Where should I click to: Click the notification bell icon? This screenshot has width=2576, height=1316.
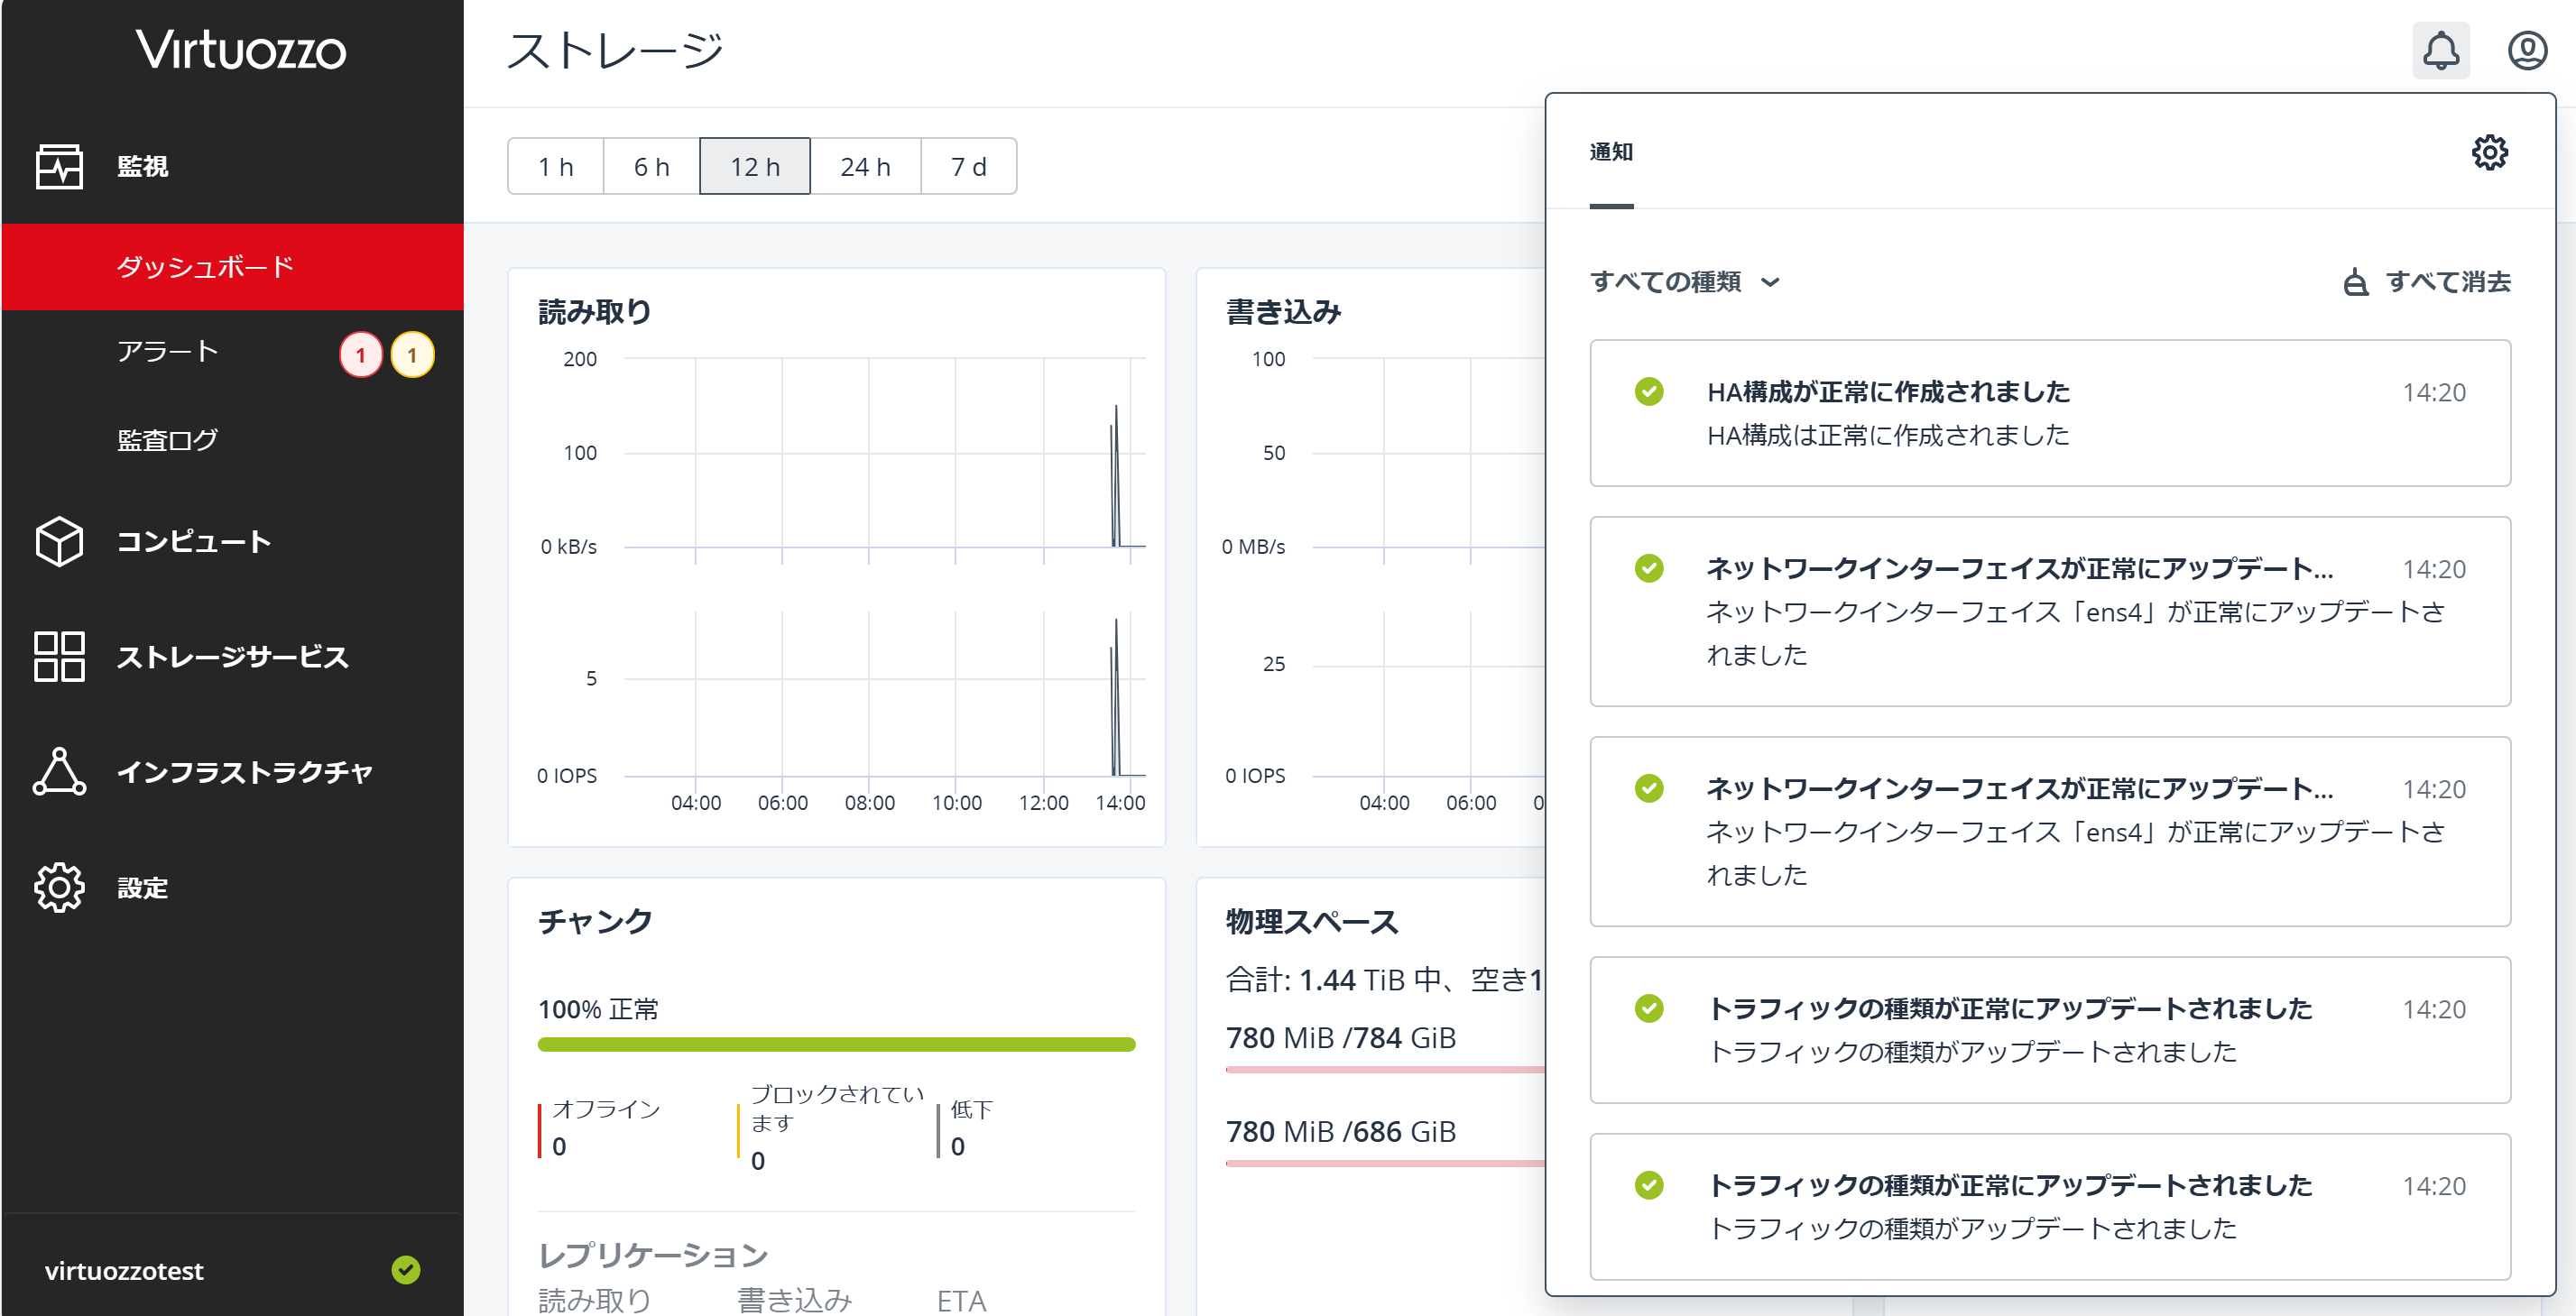click(x=2440, y=50)
